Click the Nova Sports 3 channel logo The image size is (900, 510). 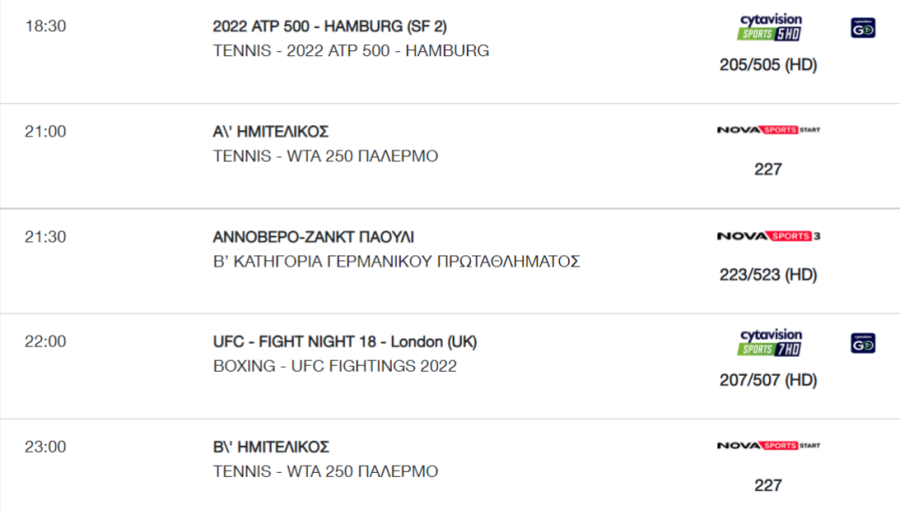tap(769, 236)
